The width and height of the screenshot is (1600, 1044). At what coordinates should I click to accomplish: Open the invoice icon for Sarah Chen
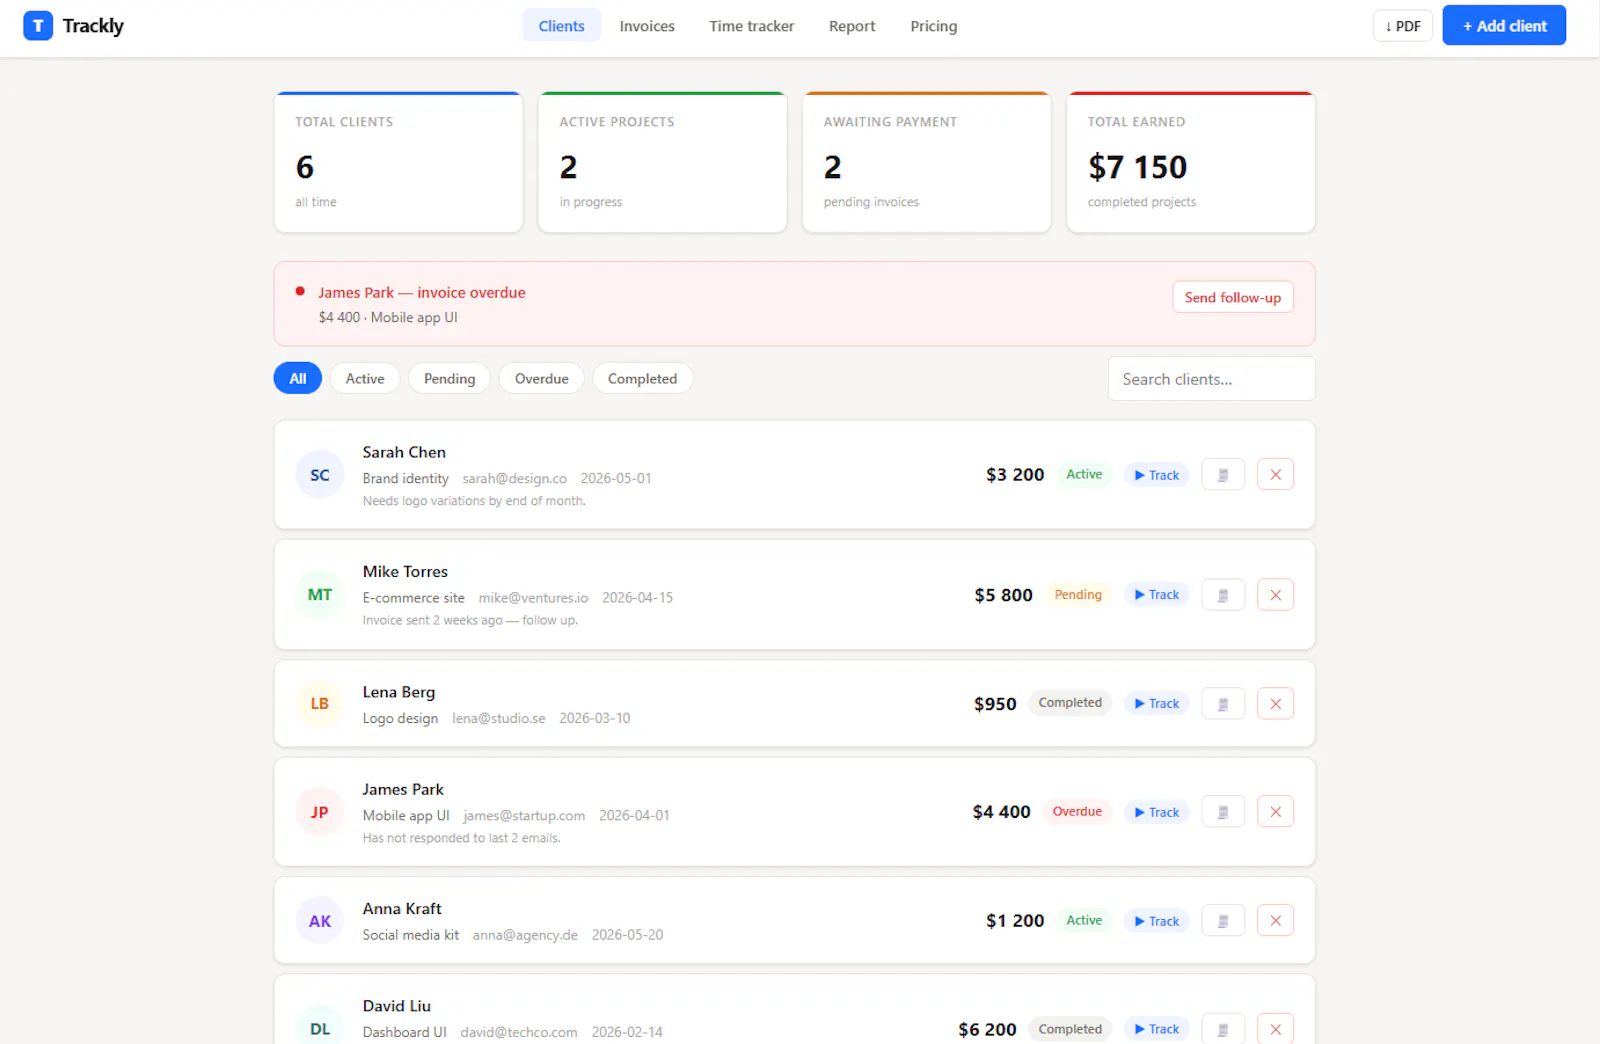(x=1222, y=475)
